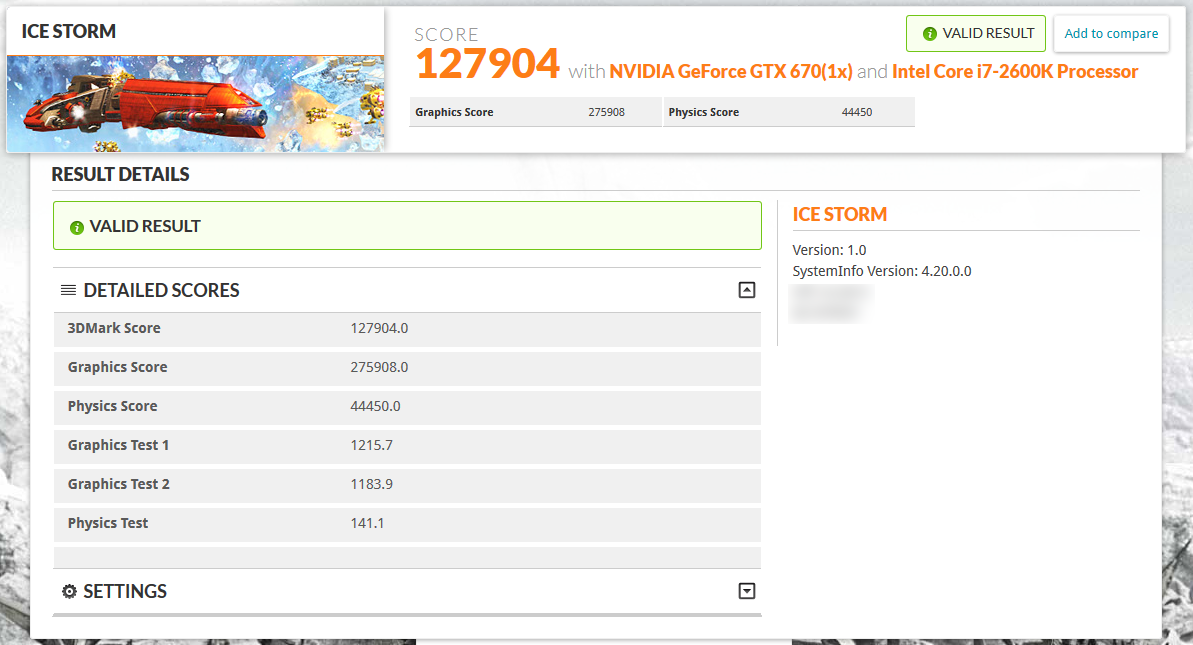Click the header Physics Score label
The width and height of the screenshot is (1193, 645).
click(x=704, y=112)
